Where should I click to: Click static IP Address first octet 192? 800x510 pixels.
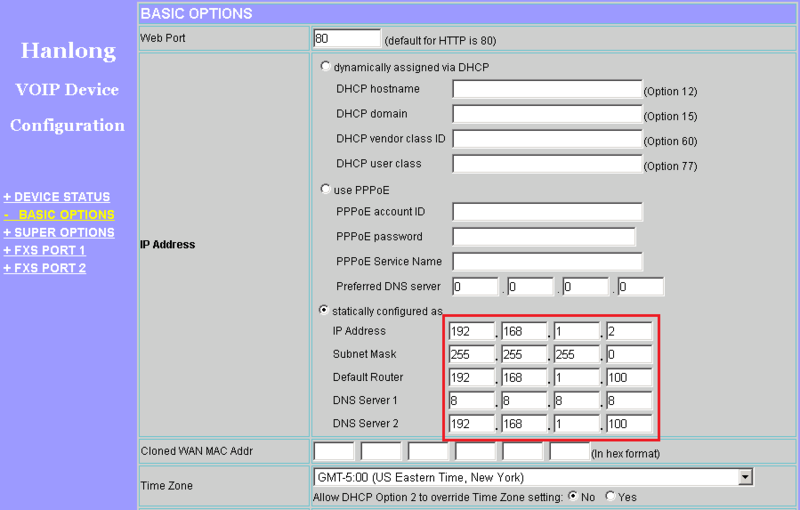(471, 331)
